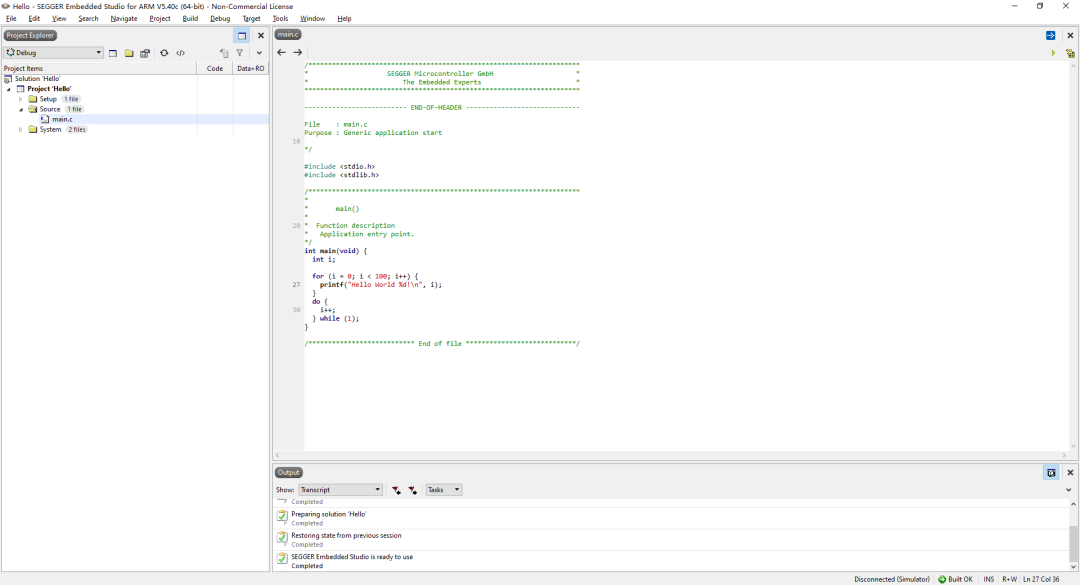
Task: Click the circular refresh arrows icon in Project Explorer
Action: tap(164, 53)
